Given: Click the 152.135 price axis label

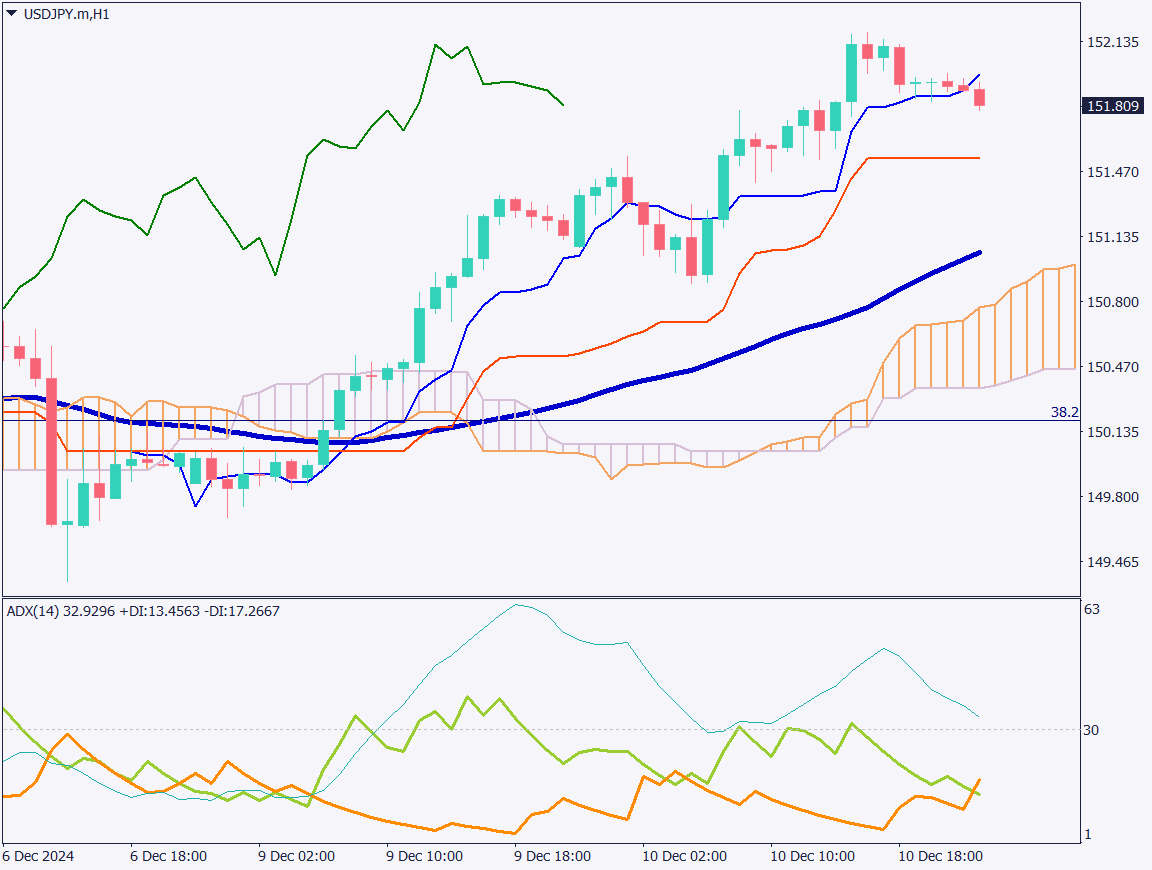Looking at the screenshot, I should [x=1113, y=42].
